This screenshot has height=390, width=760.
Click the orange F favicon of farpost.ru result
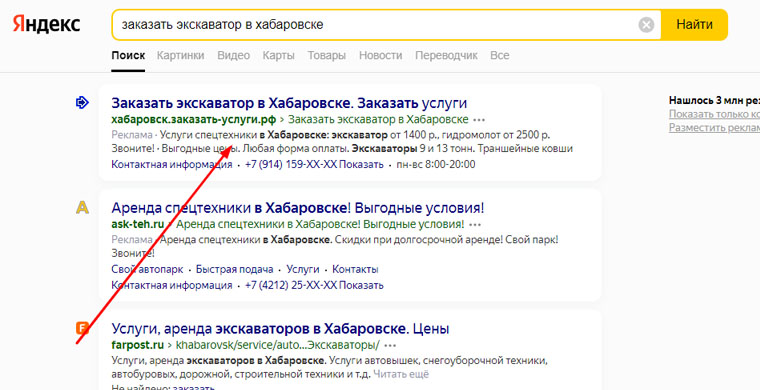tap(82, 328)
